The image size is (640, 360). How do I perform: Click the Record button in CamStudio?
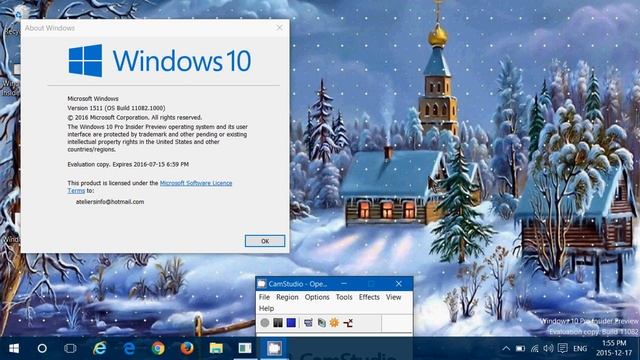click(265, 323)
